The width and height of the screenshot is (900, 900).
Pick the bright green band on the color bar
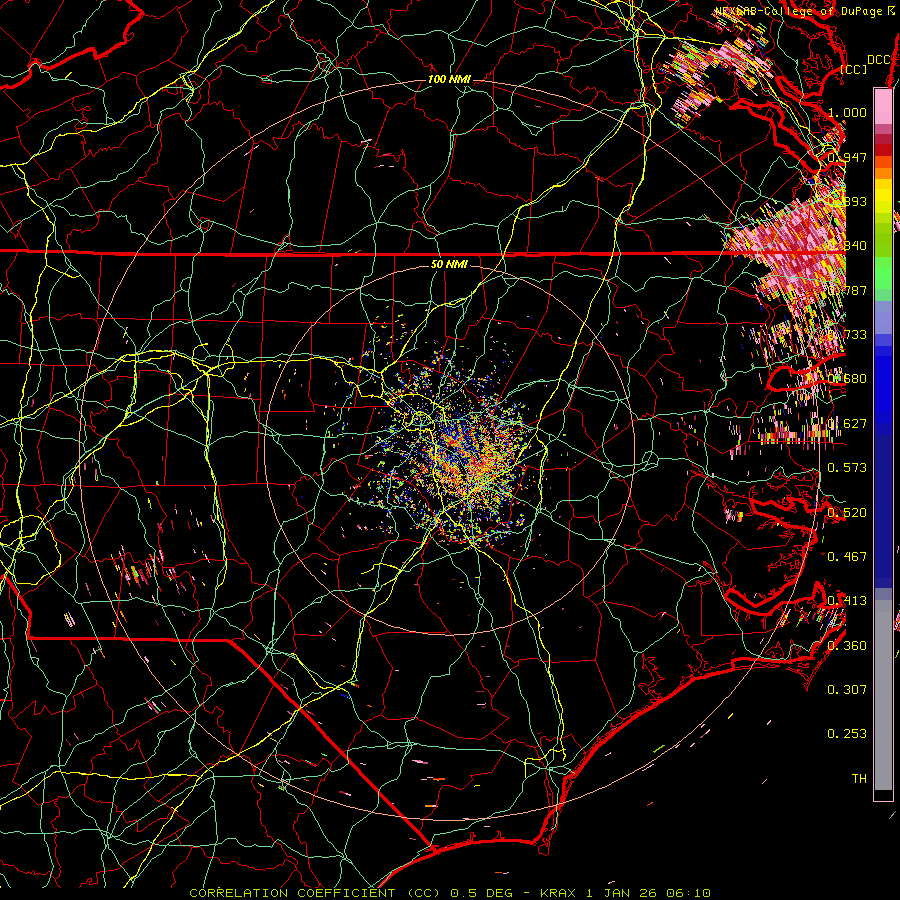pos(883,273)
